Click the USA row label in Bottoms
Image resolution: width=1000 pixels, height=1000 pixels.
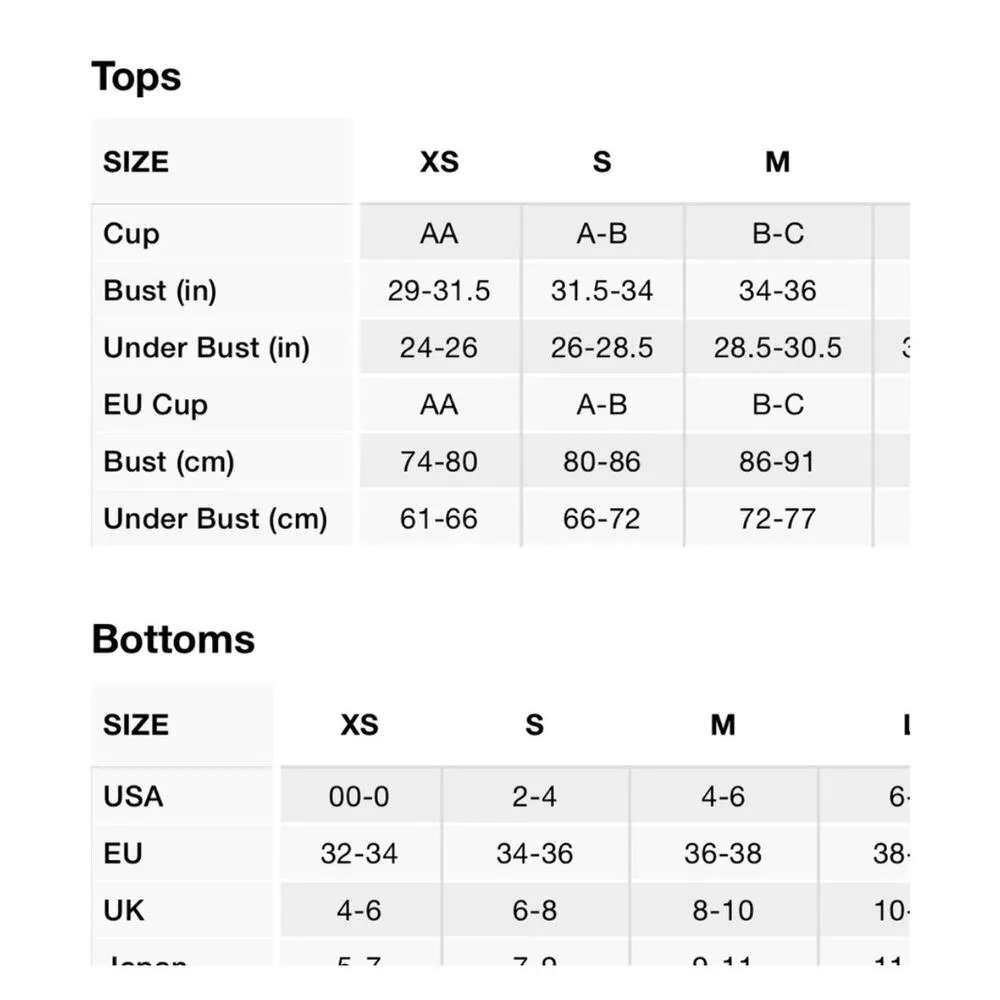click(x=133, y=797)
